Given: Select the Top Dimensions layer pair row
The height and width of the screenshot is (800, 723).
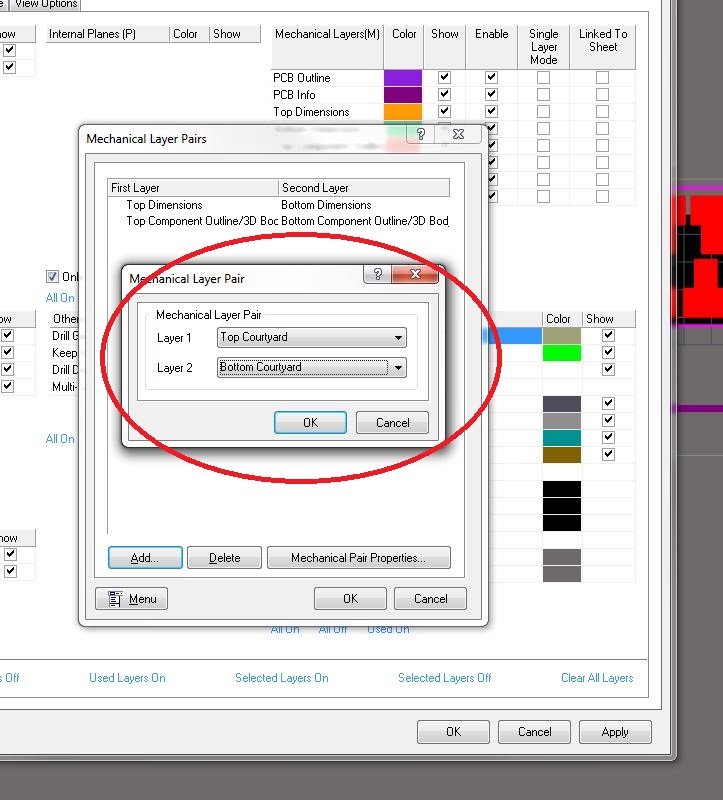Looking at the screenshot, I should click(165, 205).
